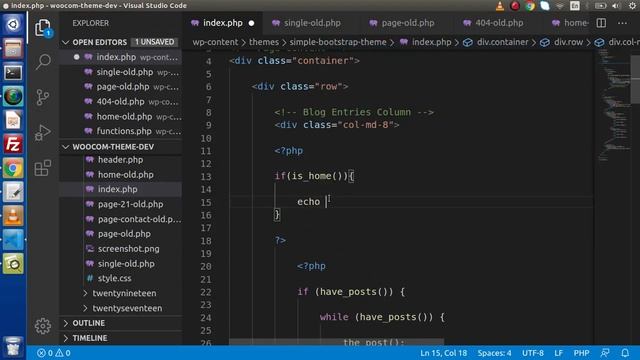Change the UTF-8 file encoding
Viewport: 640px width, 360px height.
coord(533,353)
